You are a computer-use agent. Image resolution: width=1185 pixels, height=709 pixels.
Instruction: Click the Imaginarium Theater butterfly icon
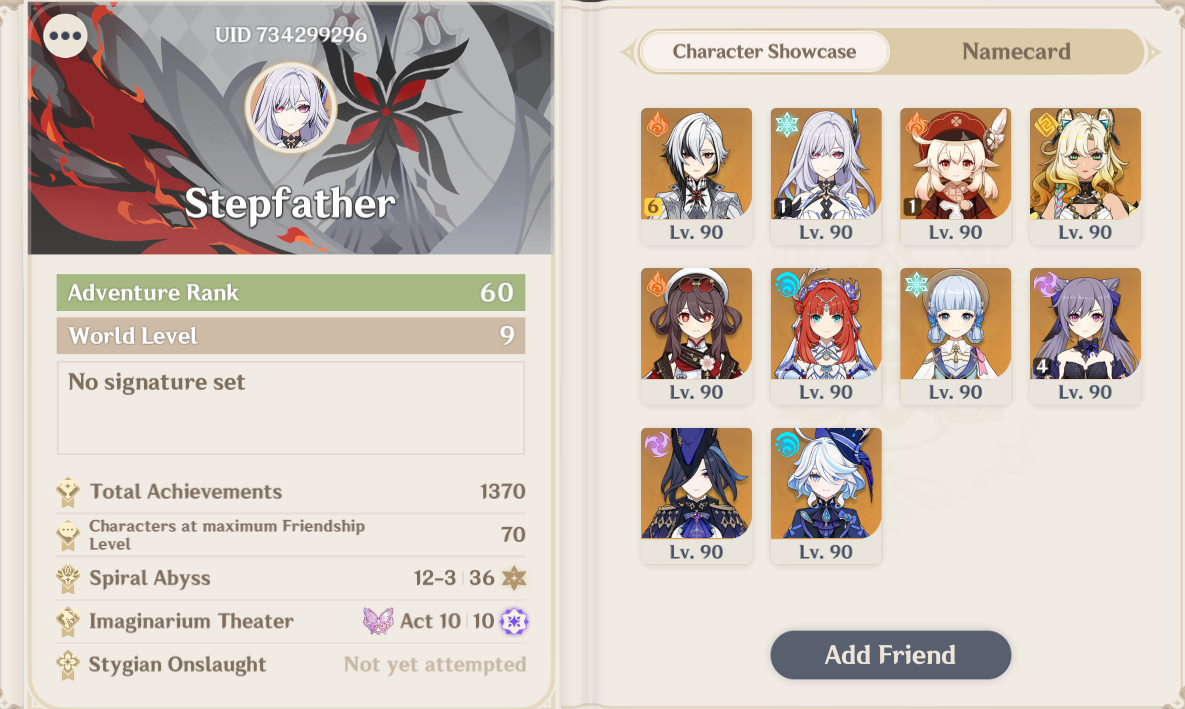tap(378, 621)
